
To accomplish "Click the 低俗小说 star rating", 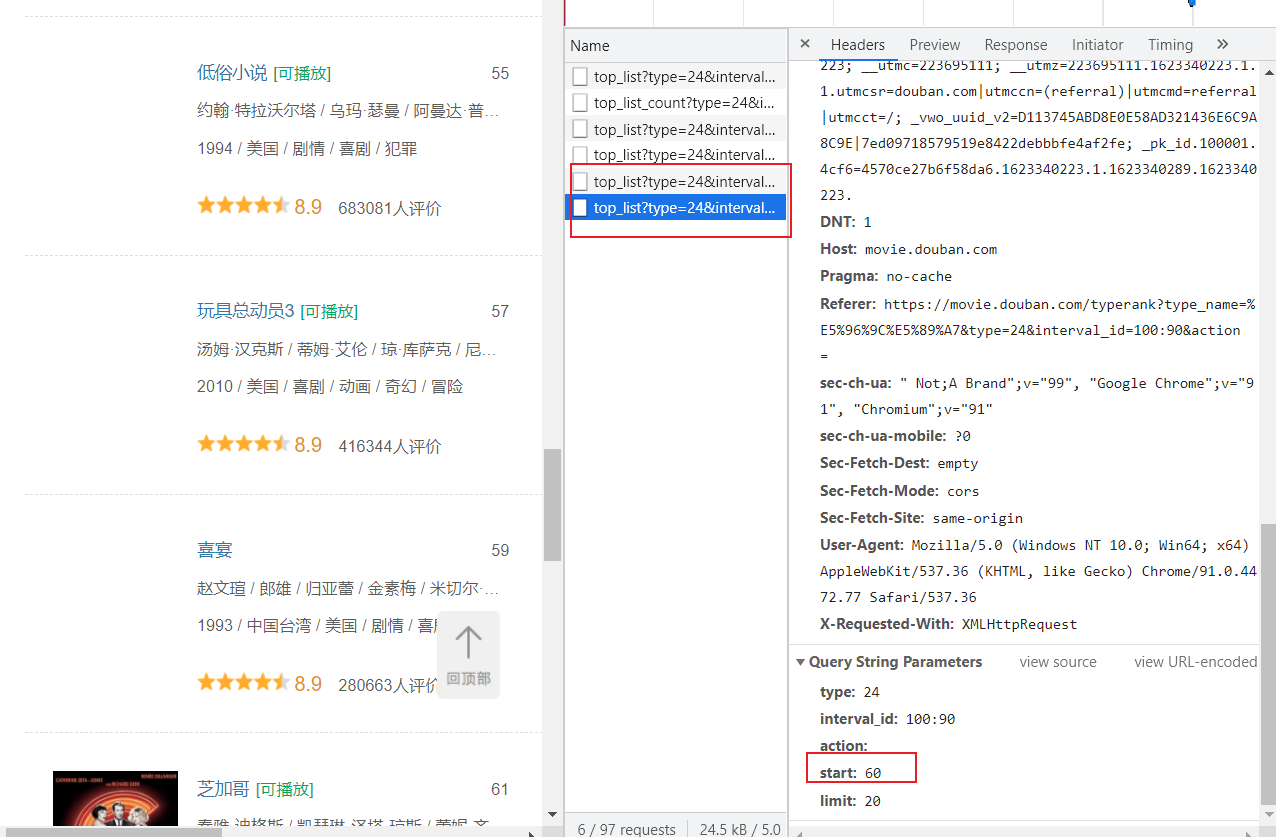I will (244, 206).
